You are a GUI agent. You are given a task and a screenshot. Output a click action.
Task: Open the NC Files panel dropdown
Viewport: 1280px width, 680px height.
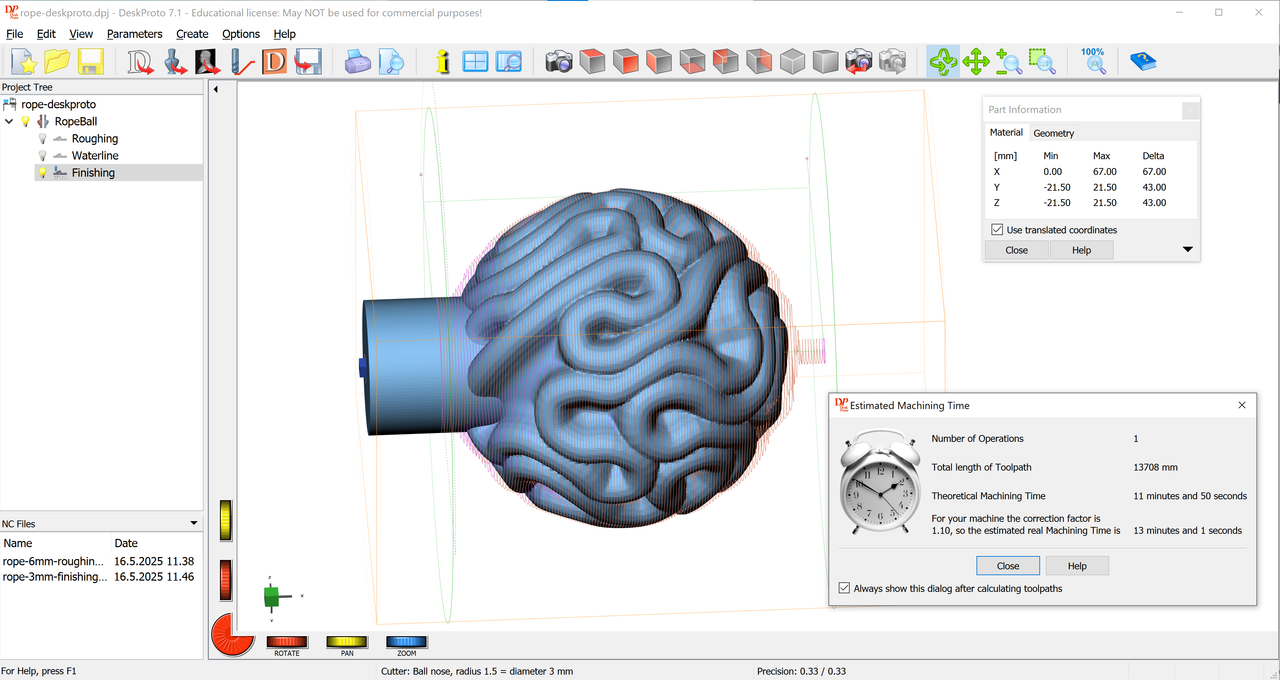193,522
